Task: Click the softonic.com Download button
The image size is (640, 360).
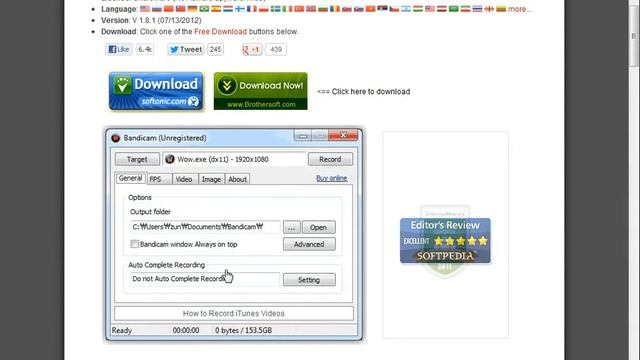Action: (x=156, y=91)
